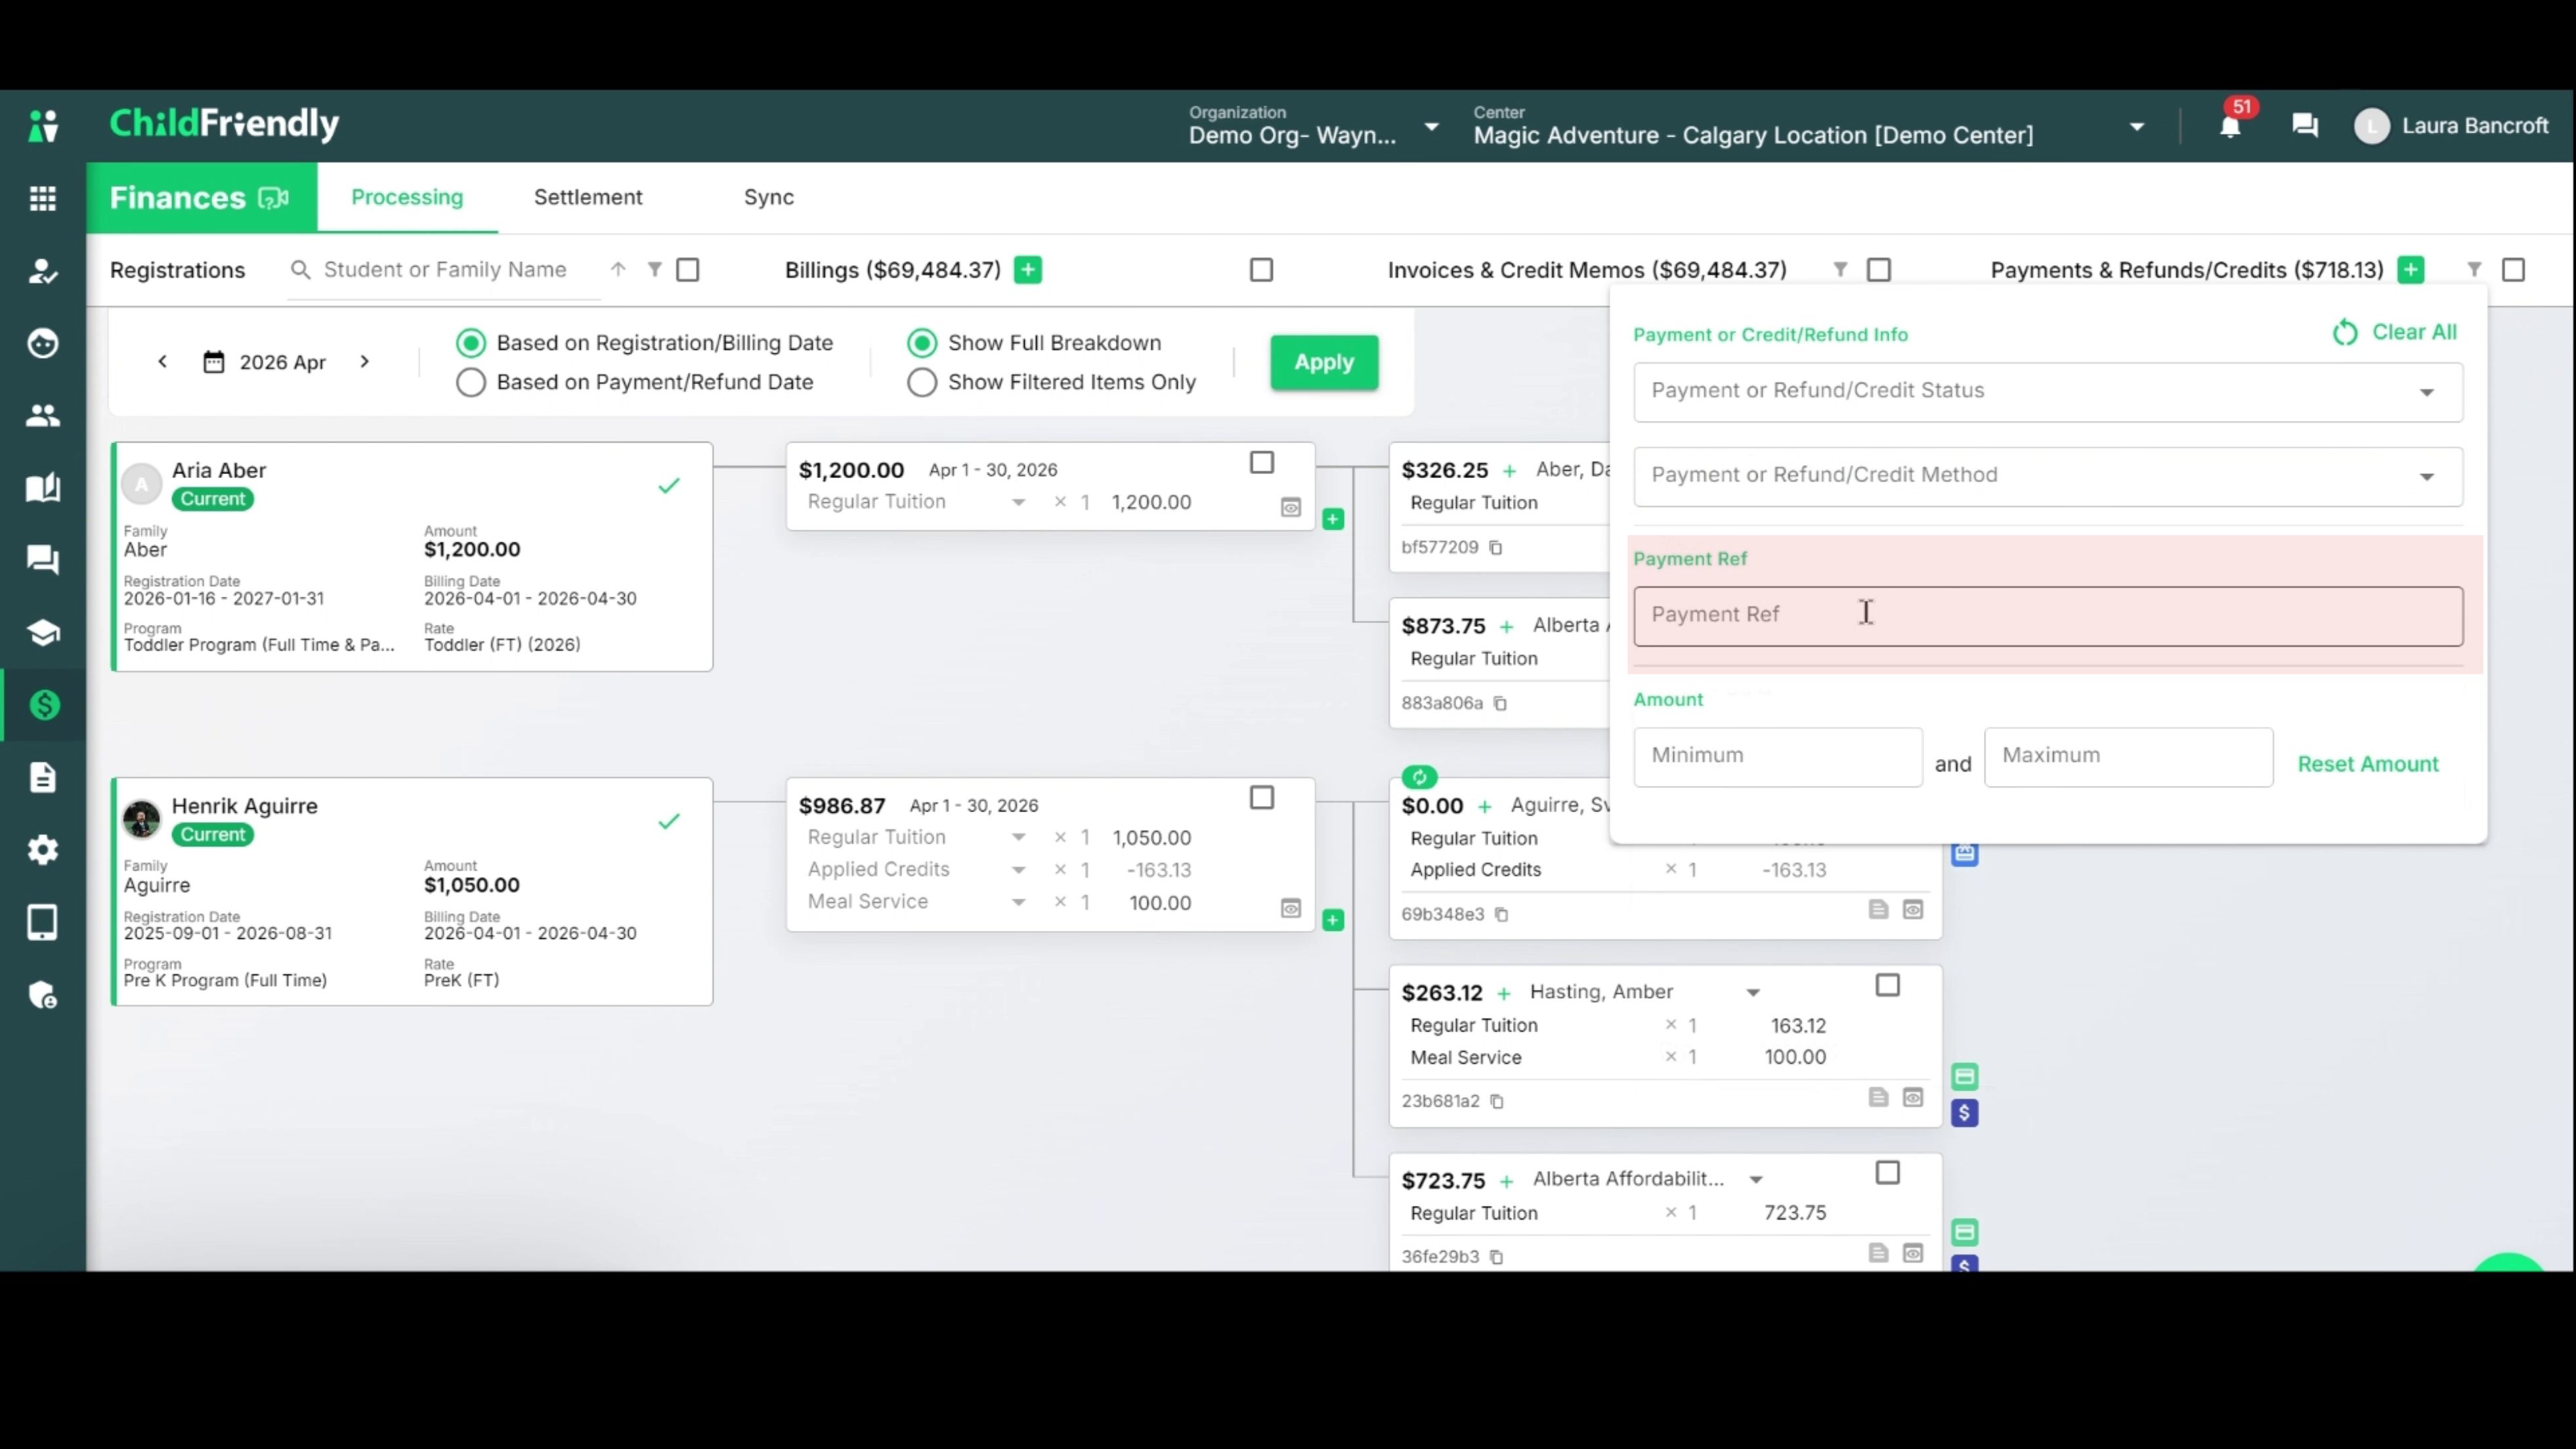Select the Aria Aber registration name
The width and height of the screenshot is (2576, 1449).
tap(219, 470)
